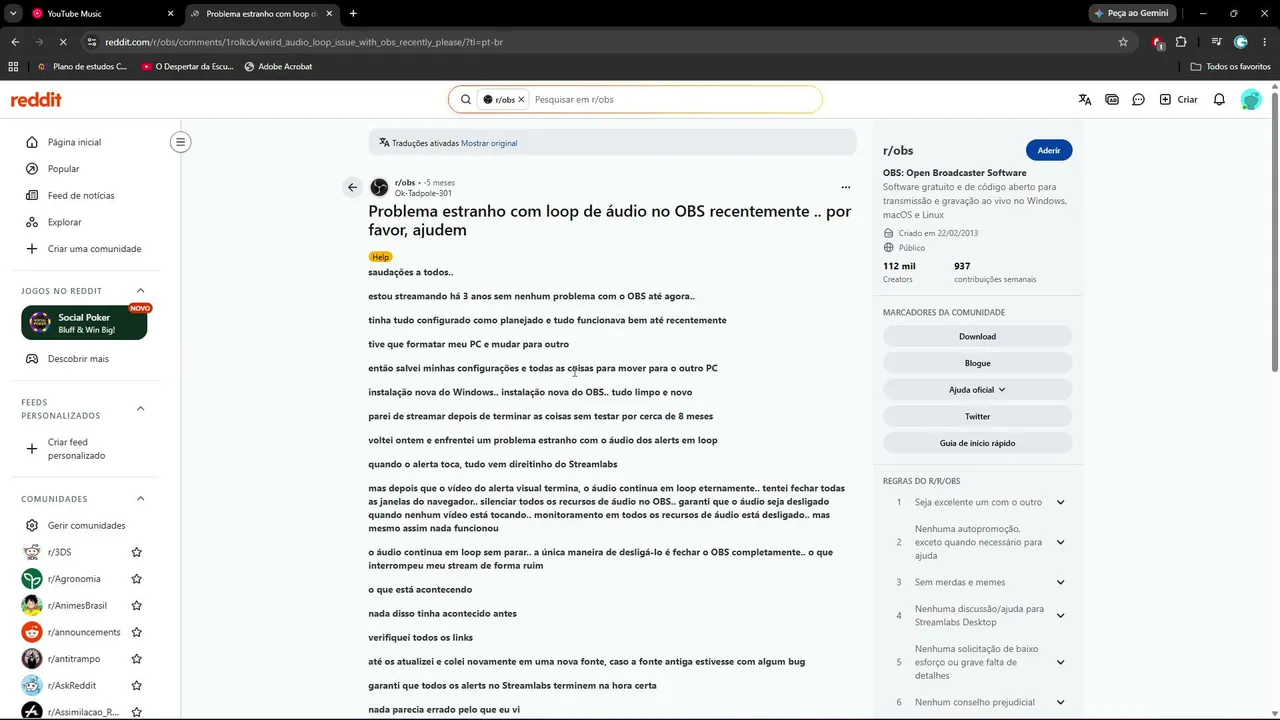Collapse the left navigation sidebar
The width and height of the screenshot is (1280, 720).
pos(181,142)
